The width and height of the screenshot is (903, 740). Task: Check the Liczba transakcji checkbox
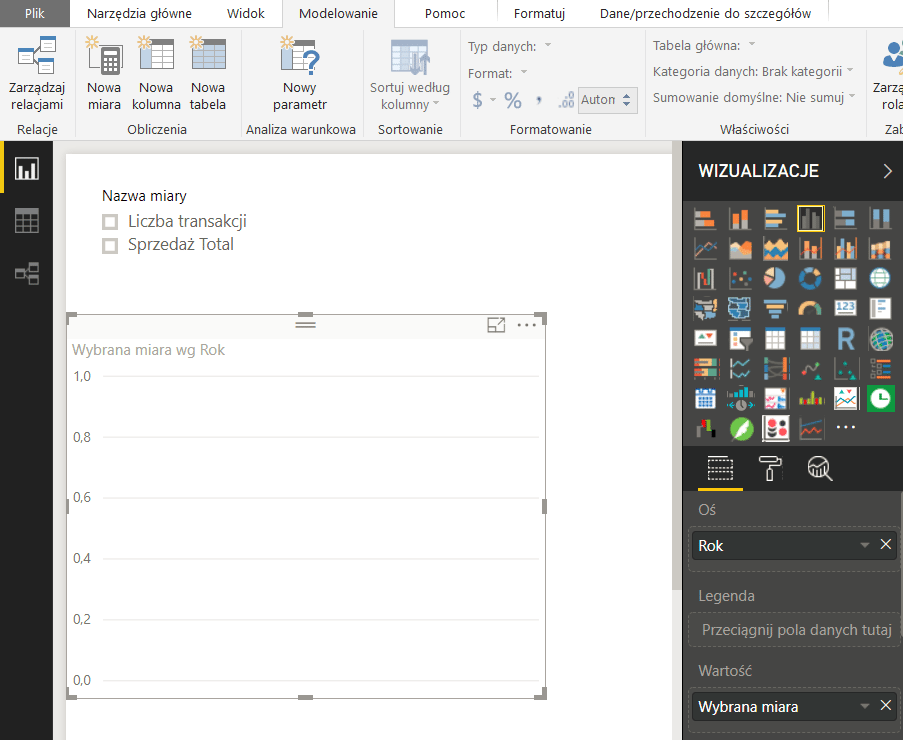(x=111, y=222)
